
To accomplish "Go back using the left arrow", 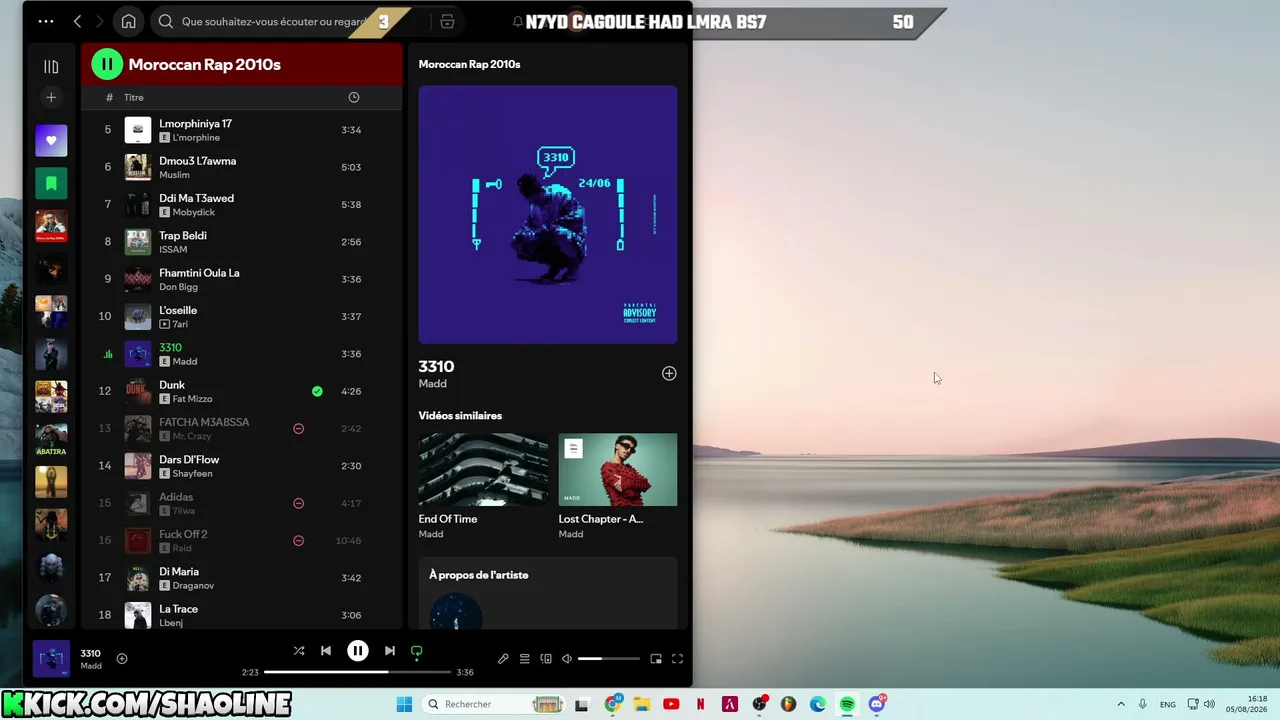I will click(x=77, y=21).
